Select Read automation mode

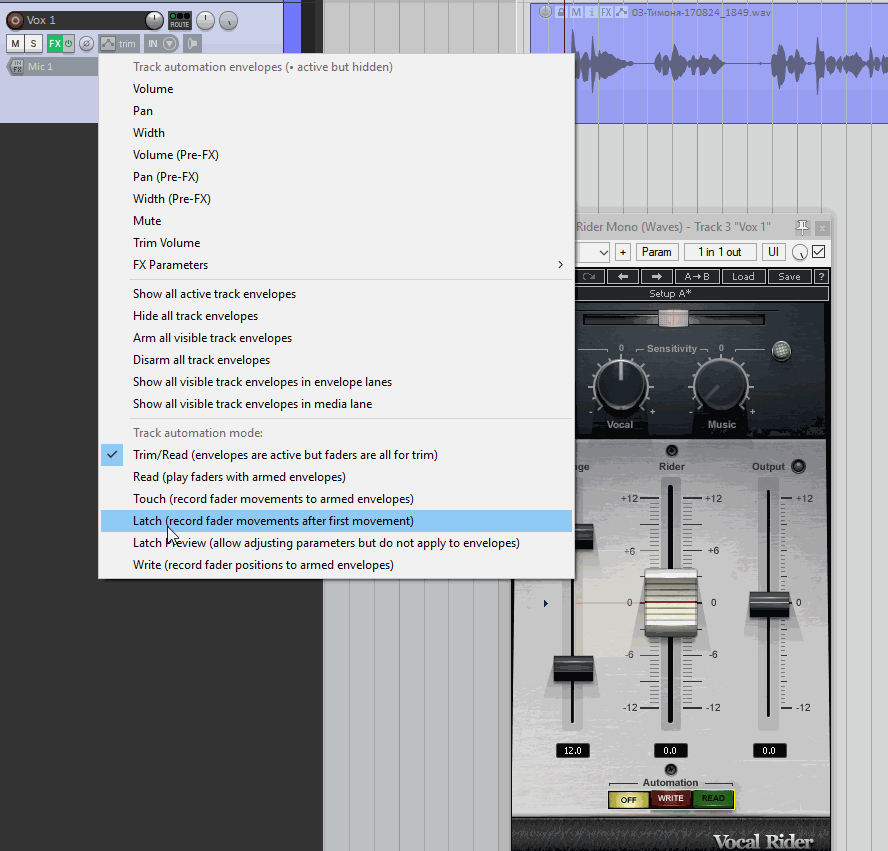[336, 477]
